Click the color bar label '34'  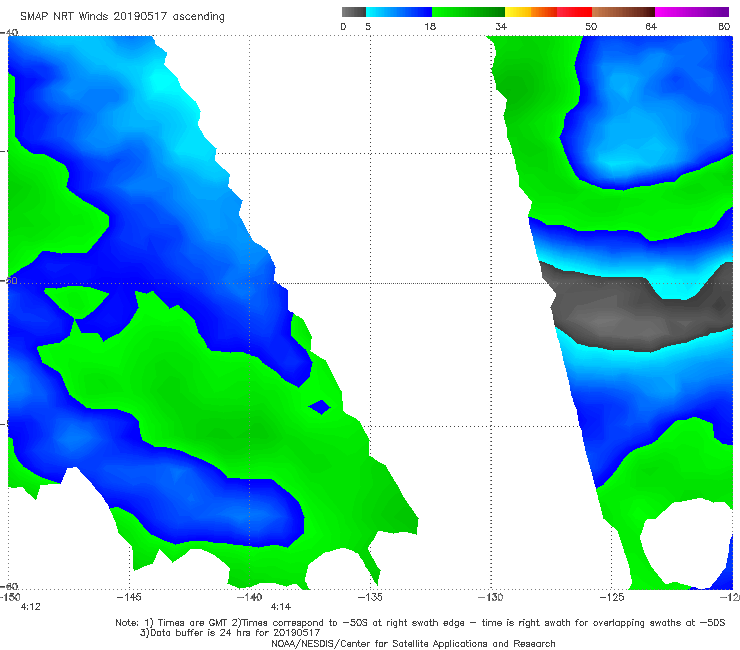[x=501, y=27]
